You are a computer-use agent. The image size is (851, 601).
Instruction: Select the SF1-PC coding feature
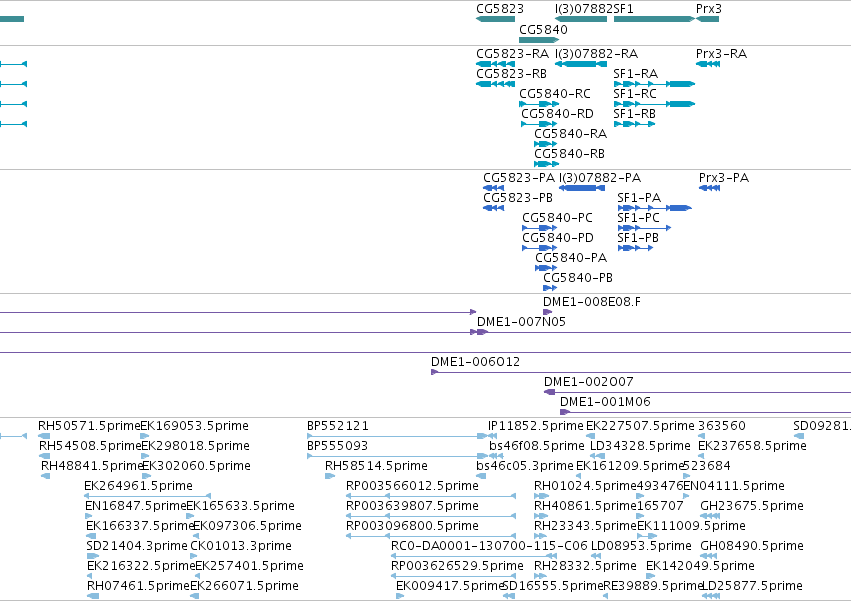tap(644, 228)
